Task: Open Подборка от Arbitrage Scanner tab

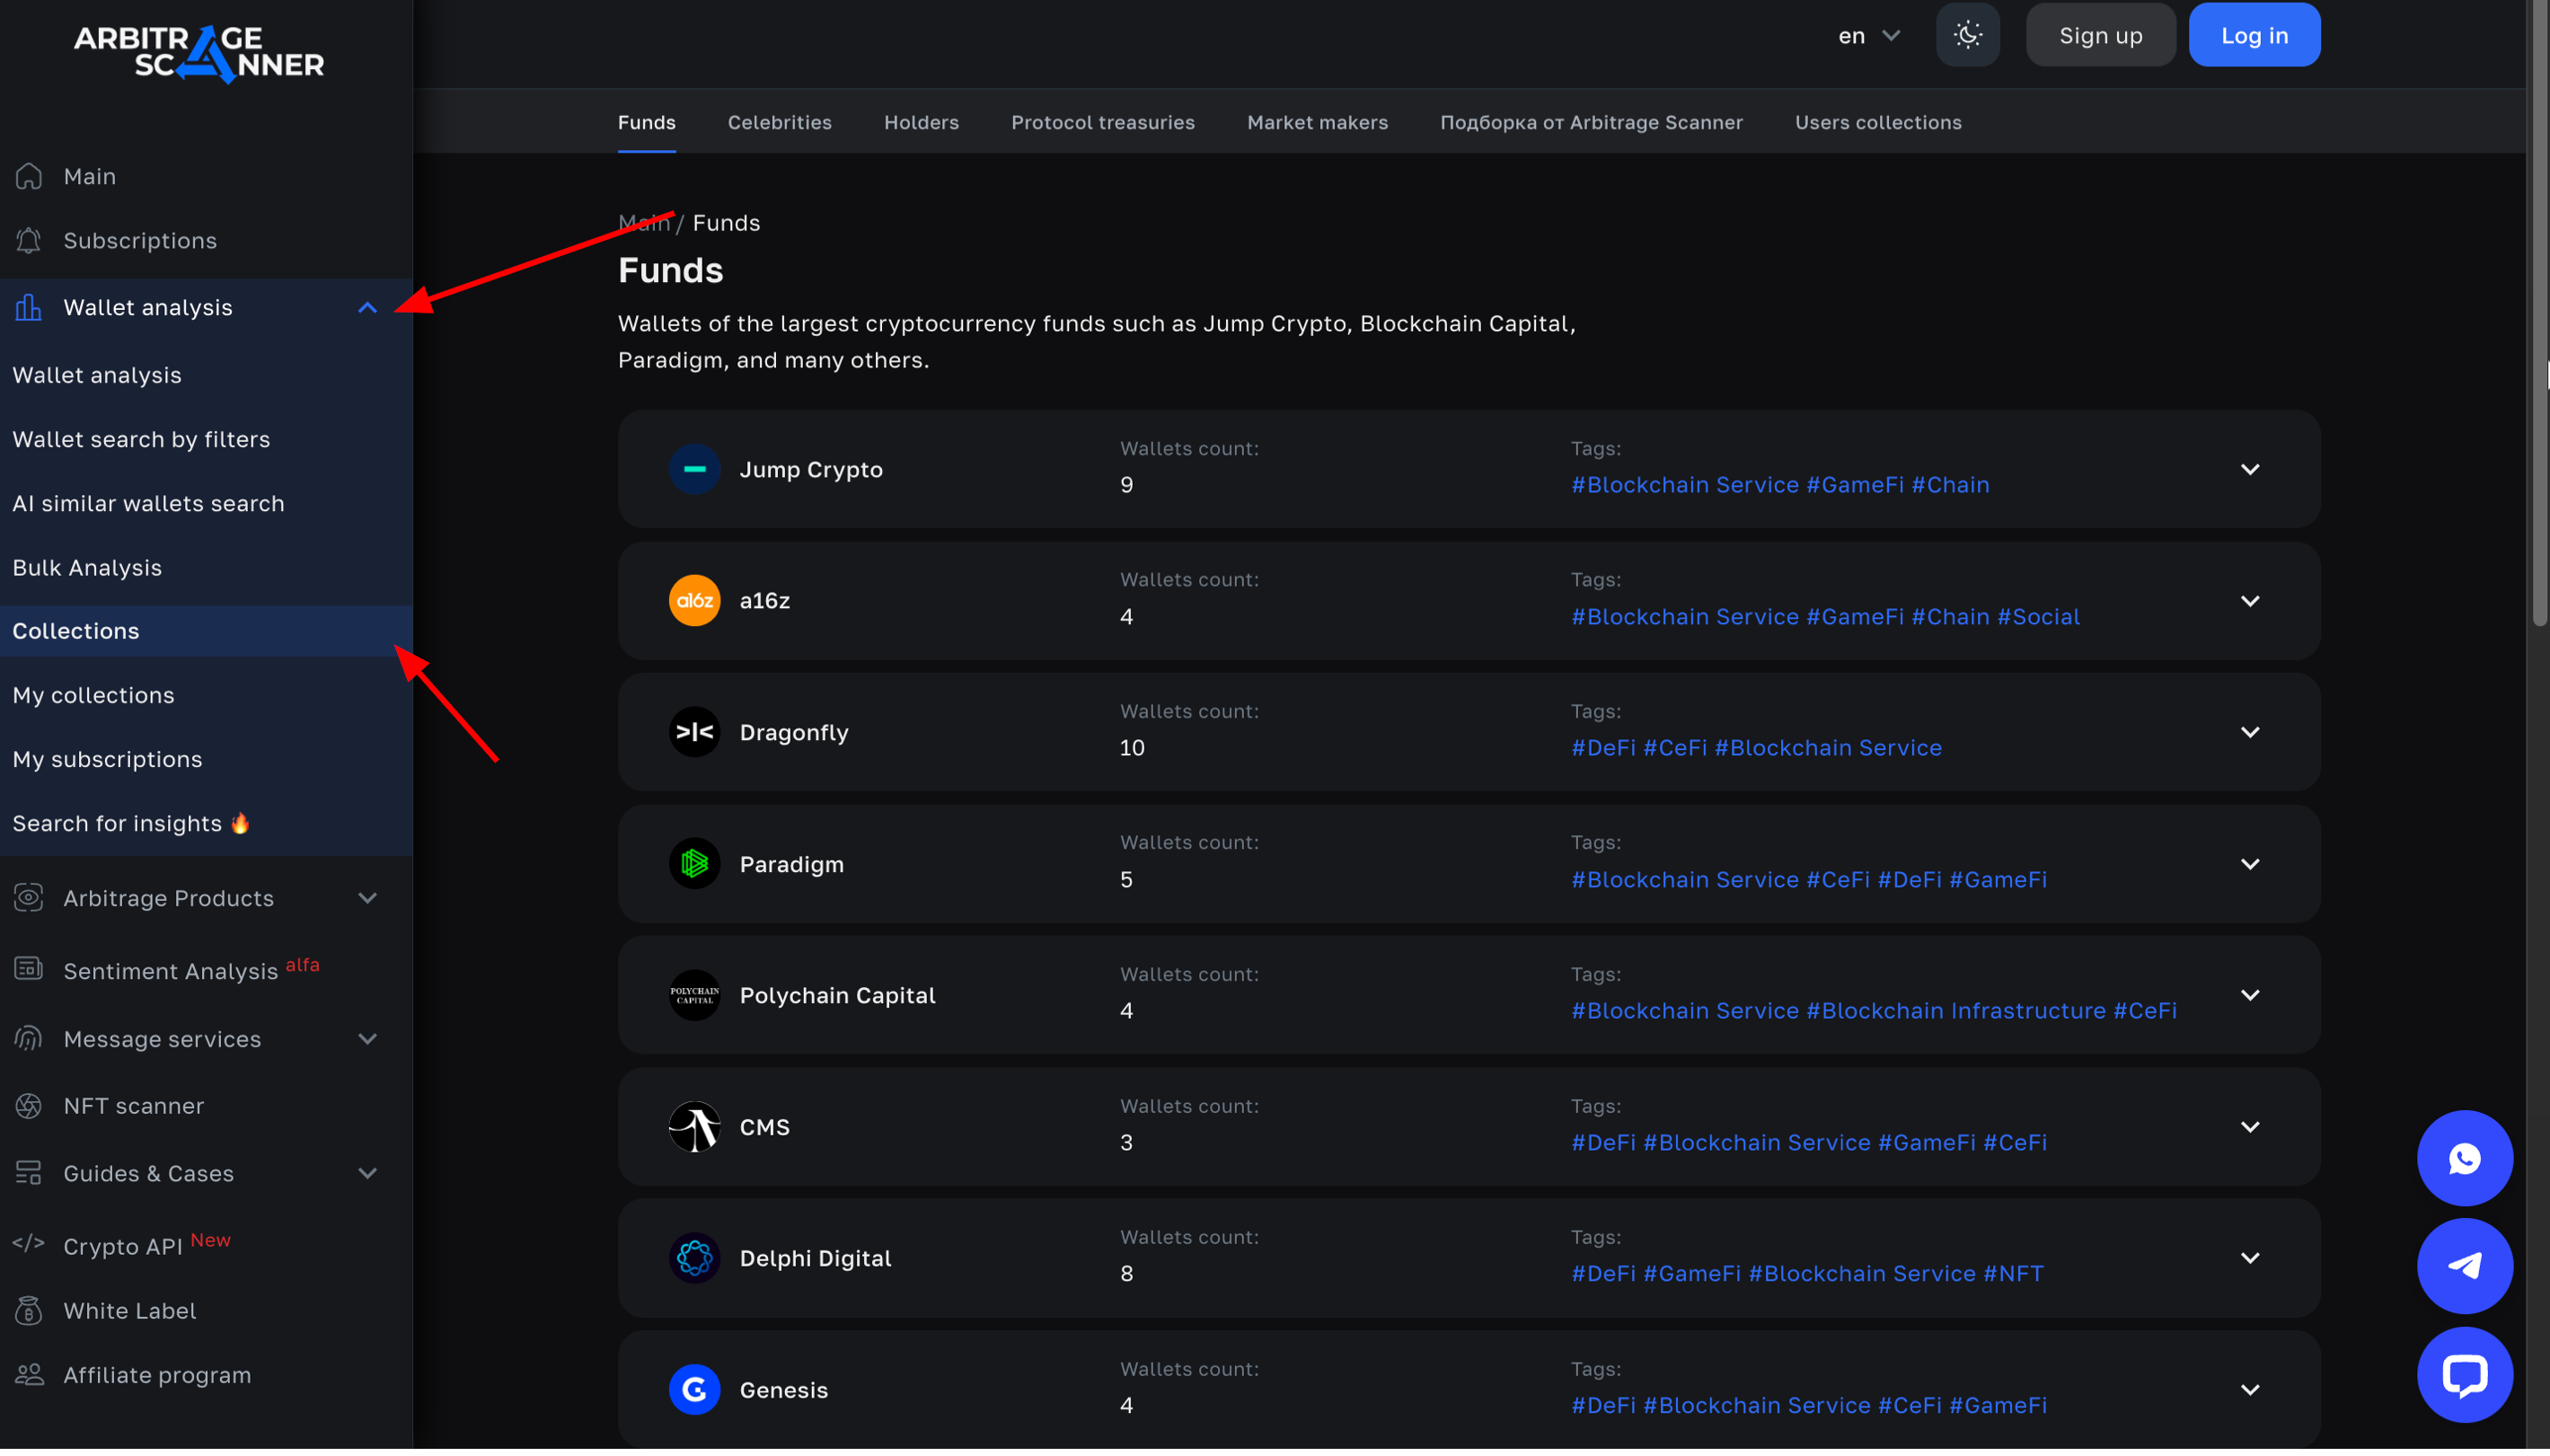Action: pyautogui.click(x=1591, y=122)
